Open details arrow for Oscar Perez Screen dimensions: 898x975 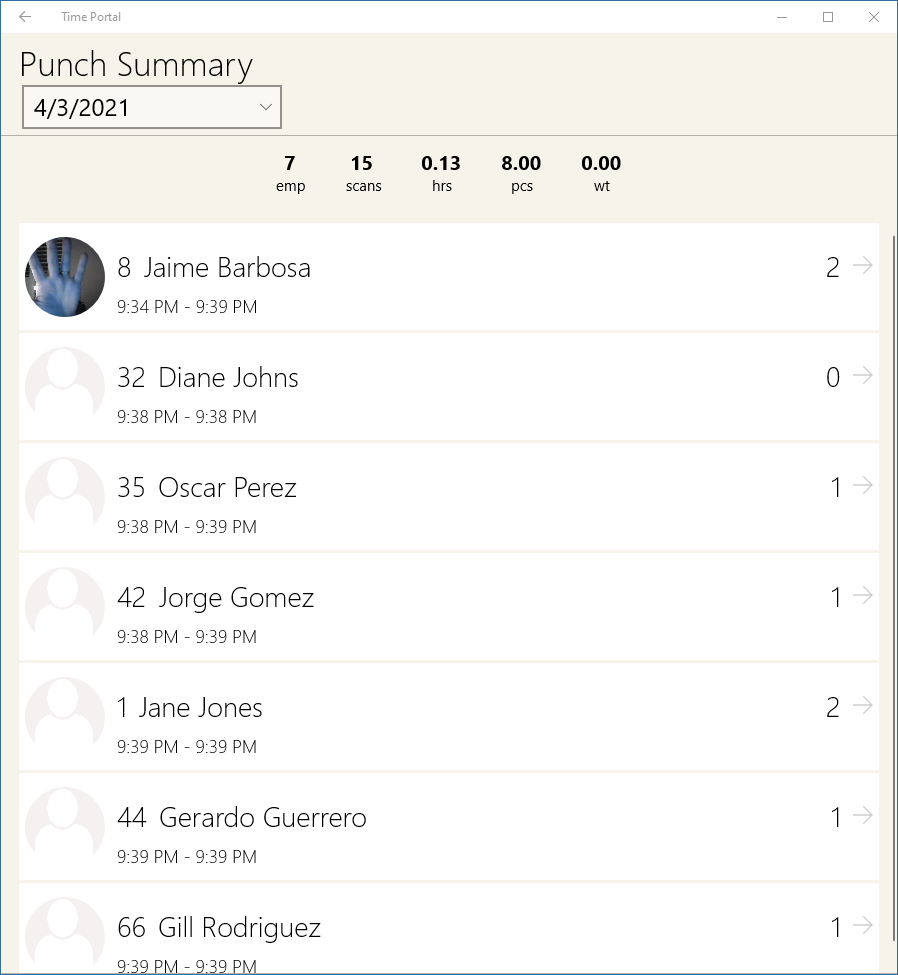863,486
